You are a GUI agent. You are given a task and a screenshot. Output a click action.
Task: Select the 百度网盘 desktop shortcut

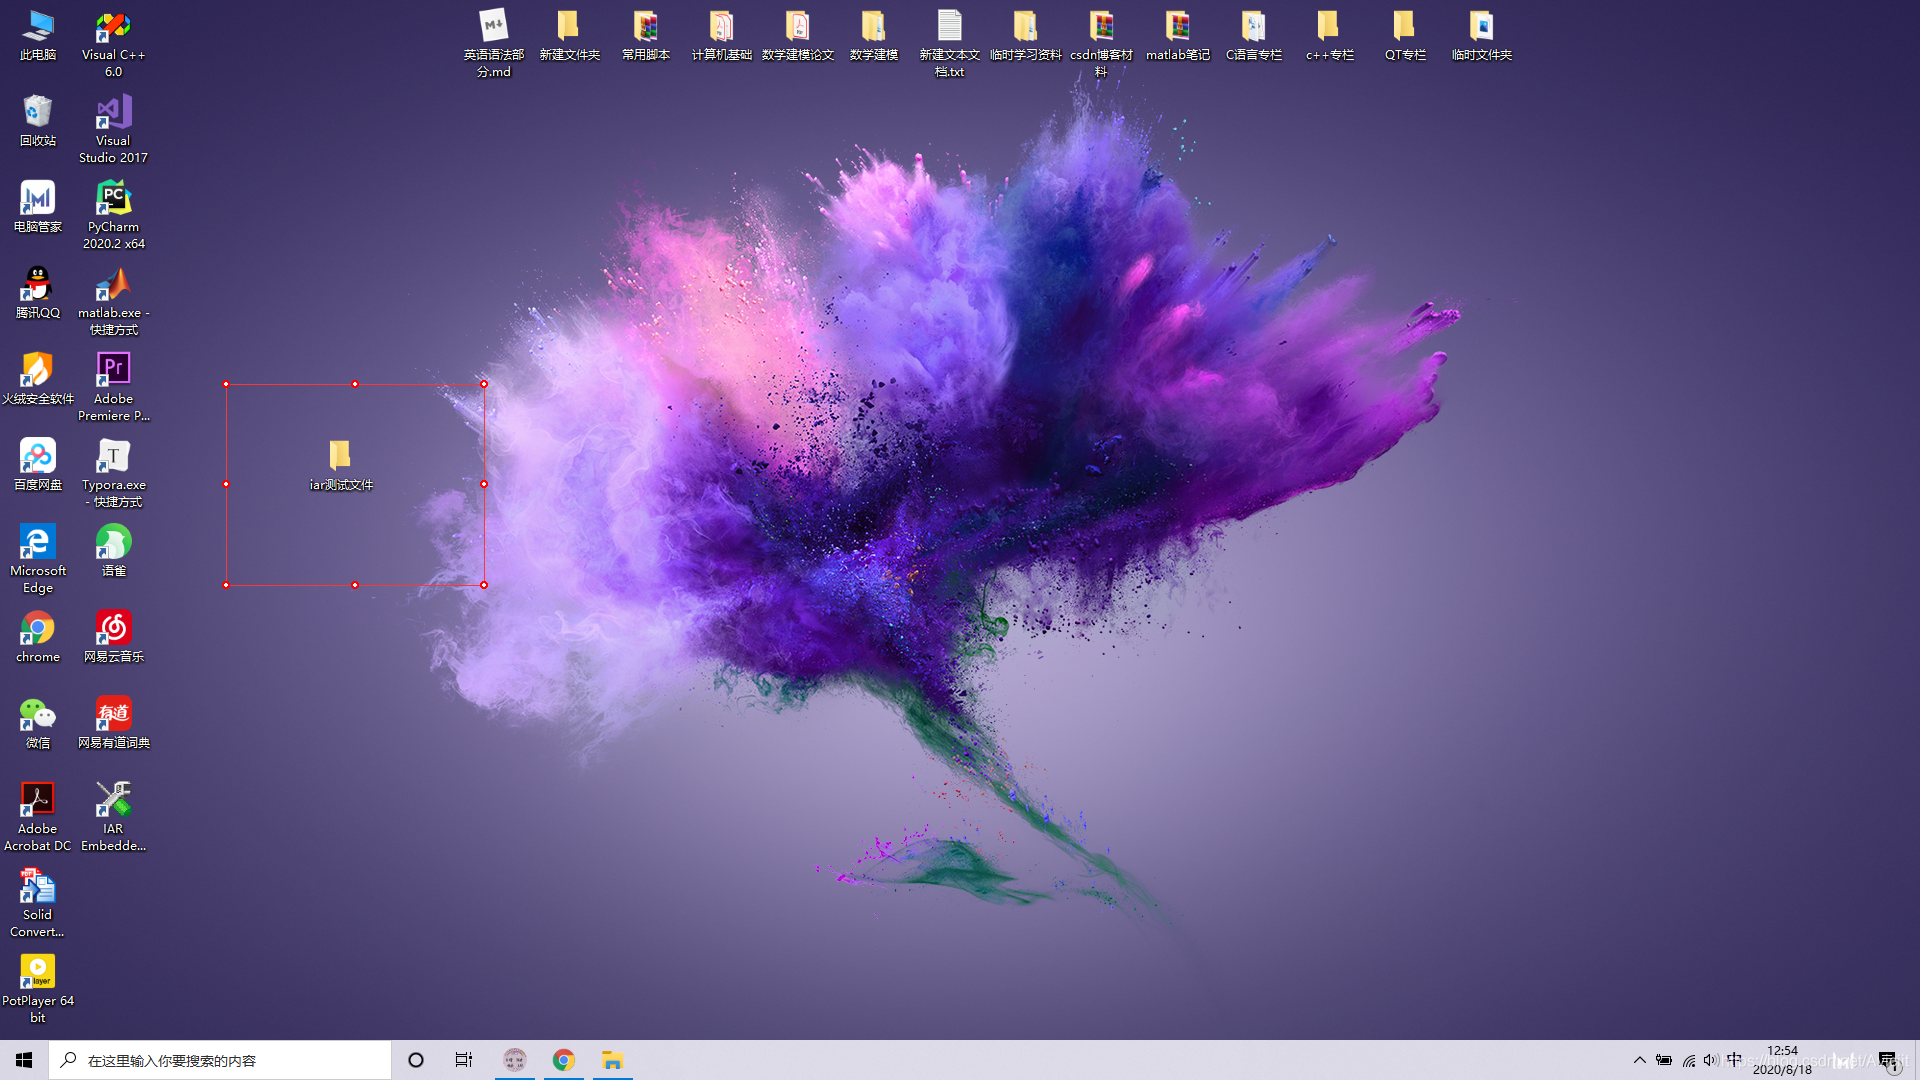point(38,465)
